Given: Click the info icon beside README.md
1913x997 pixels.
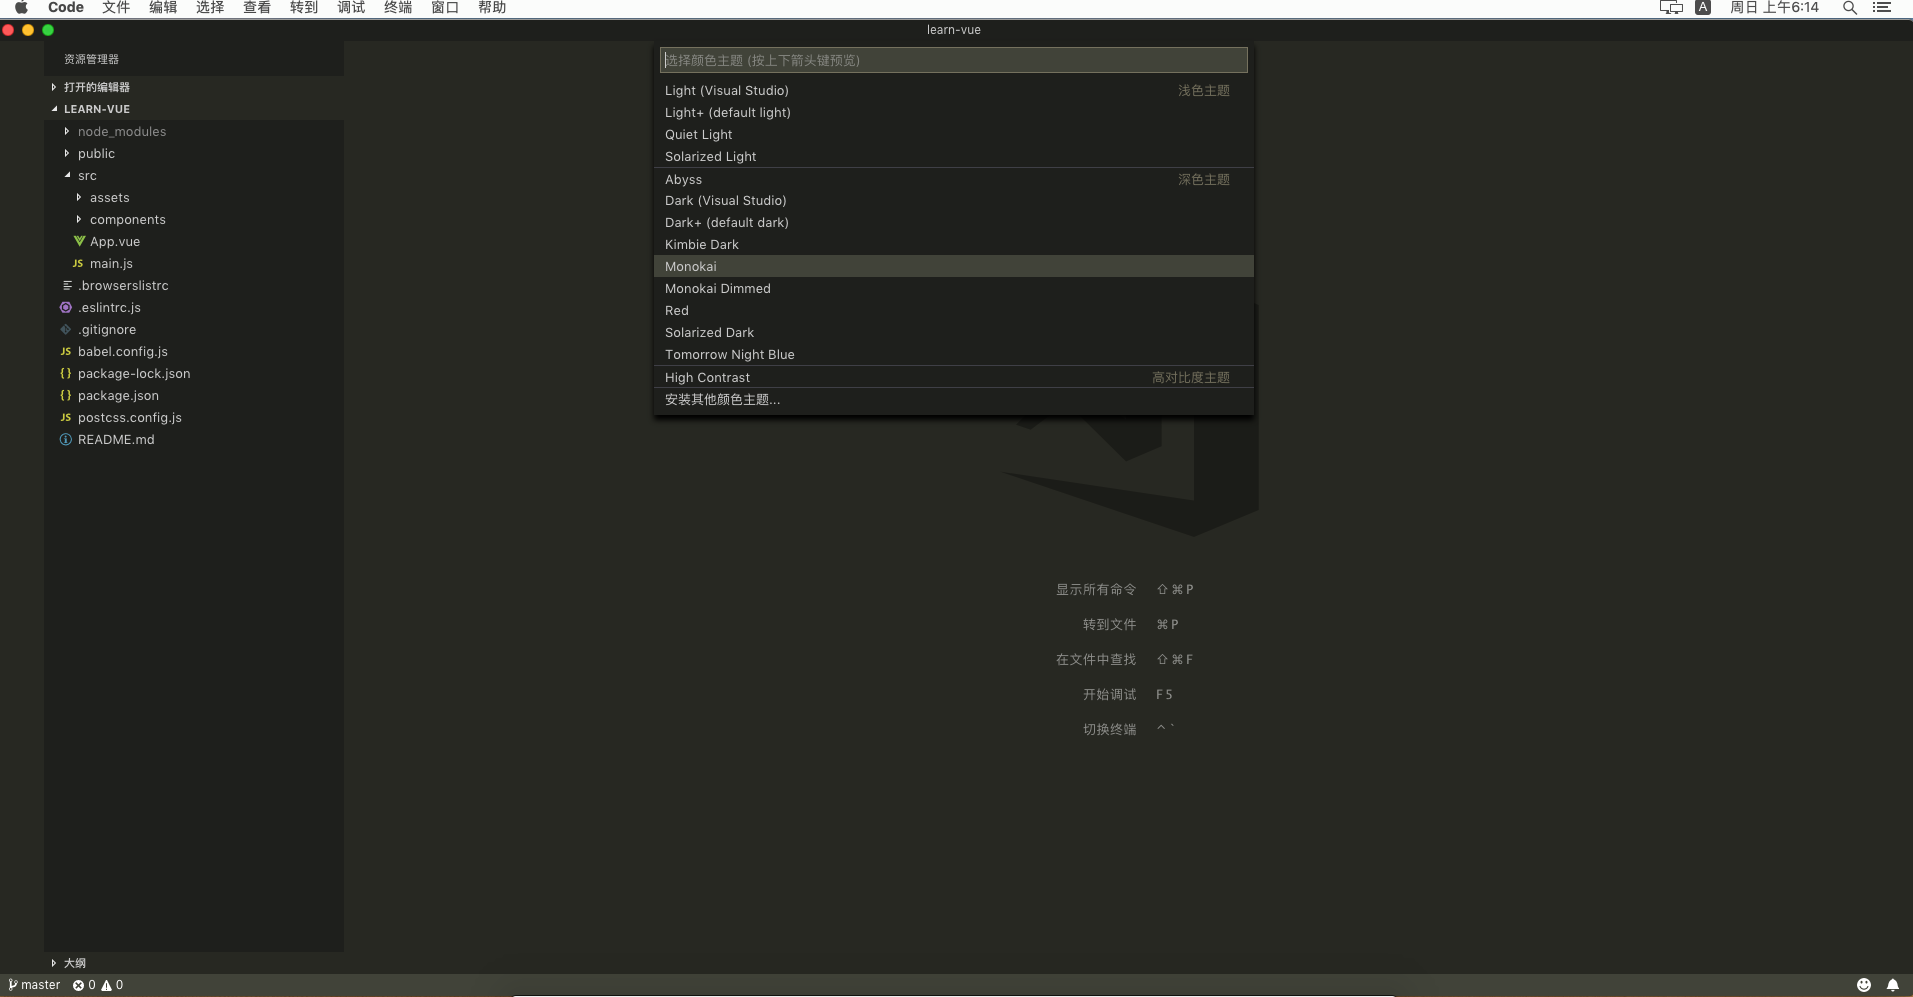Looking at the screenshot, I should pyautogui.click(x=65, y=439).
